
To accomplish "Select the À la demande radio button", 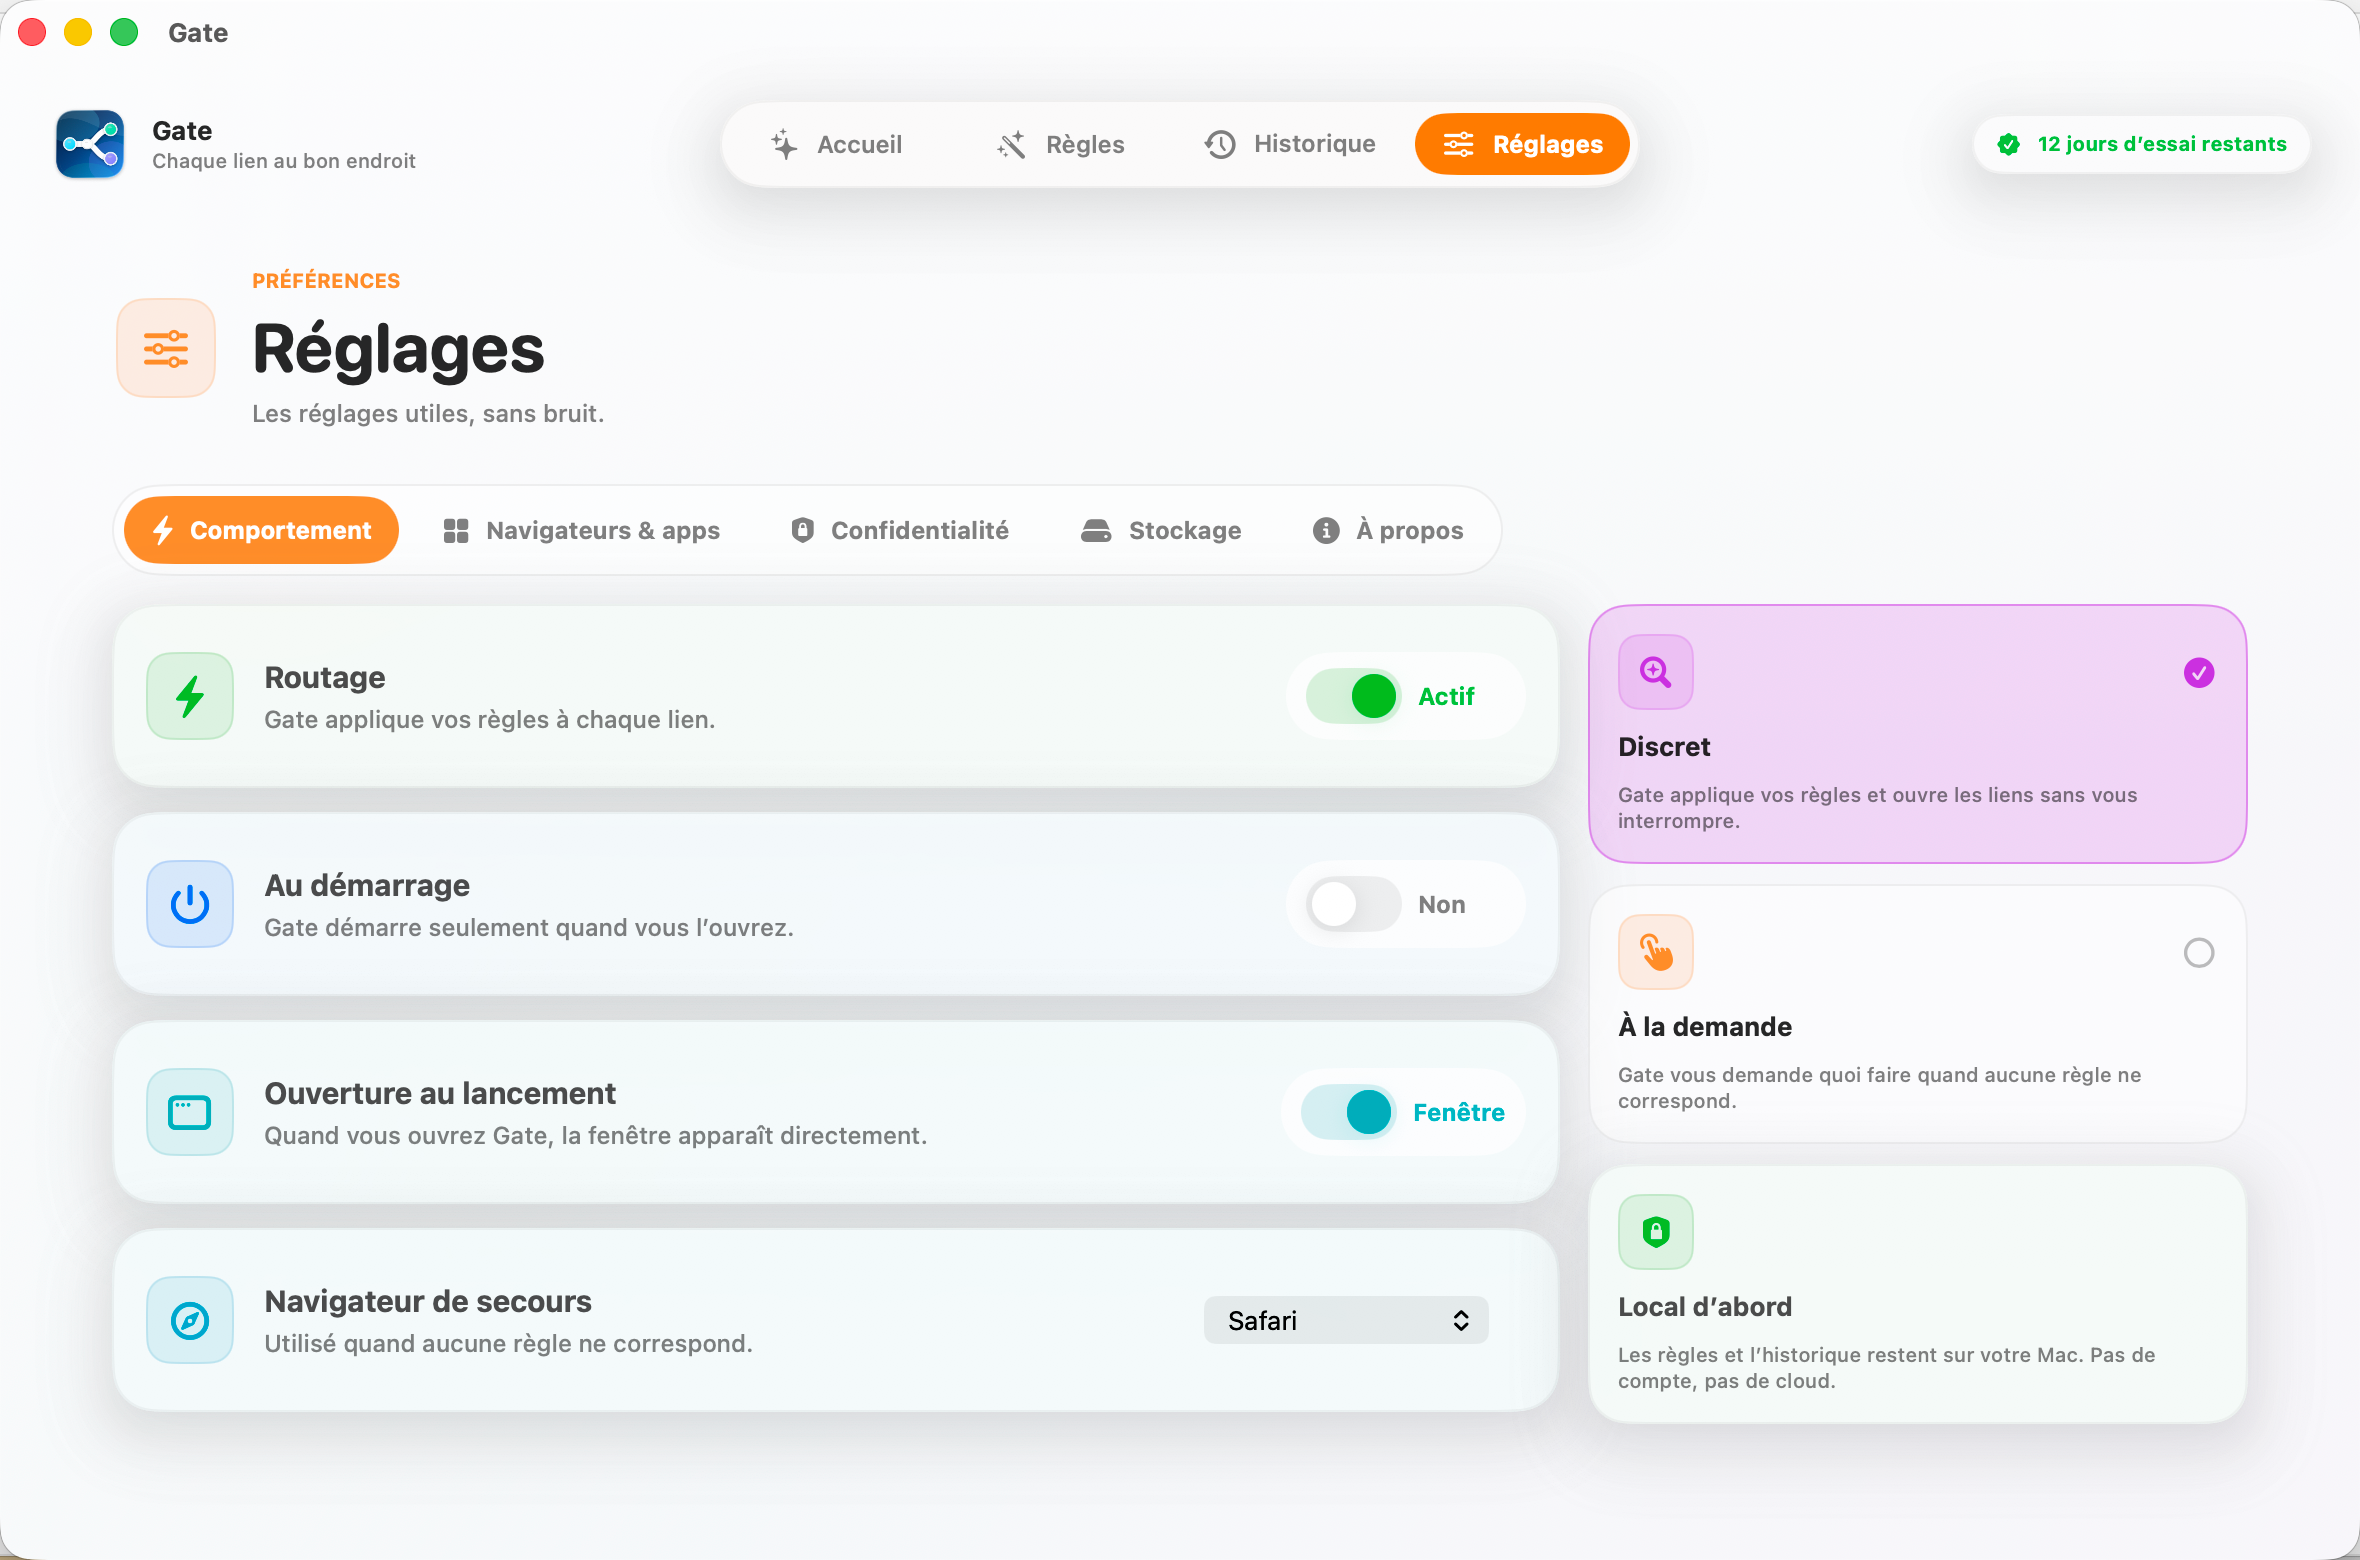I will [x=2199, y=953].
